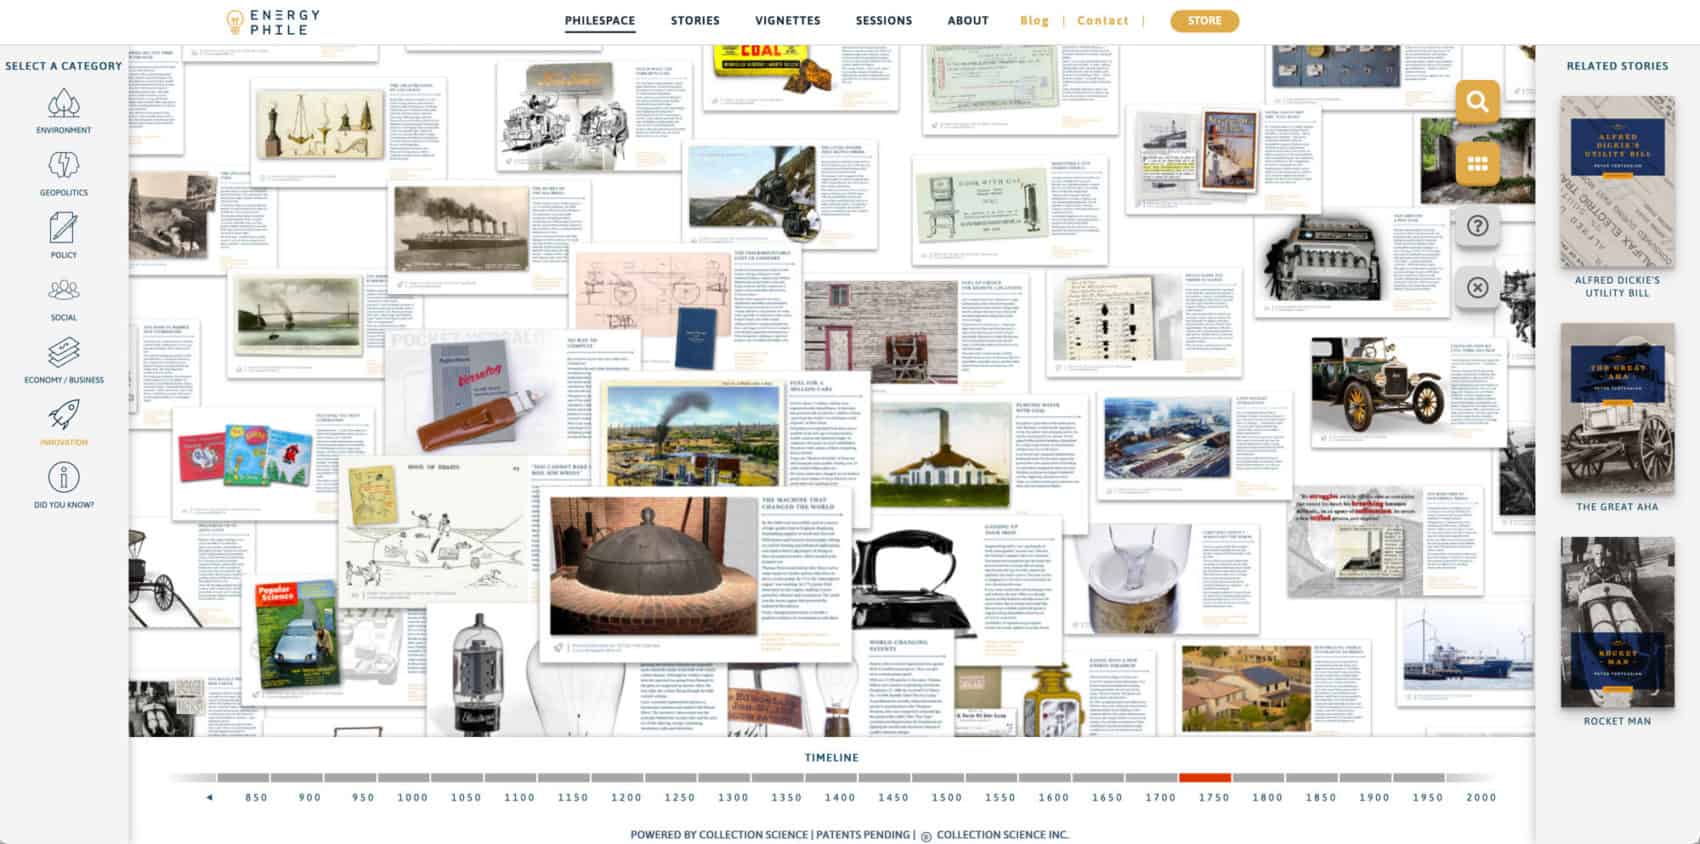This screenshot has height=844, width=1700.
Task: Filter by Social category icon
Action: [x=64, y=291]
